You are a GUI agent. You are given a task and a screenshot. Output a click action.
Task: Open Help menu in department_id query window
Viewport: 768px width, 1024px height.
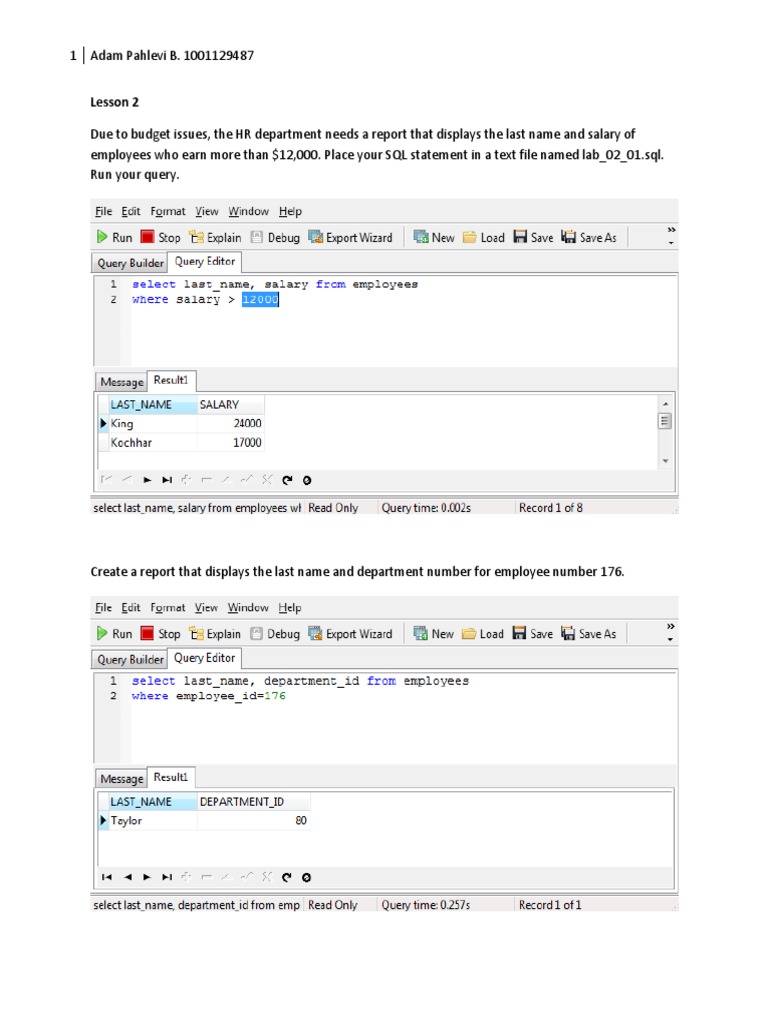click(x=289, y=607)
